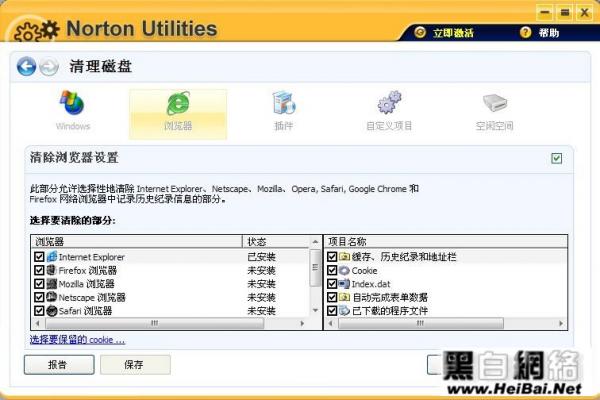Viewport: 600px width, 400px height.
Task: Uncheck the Index.dat checkbox
Action: click(x=332, y=284)
